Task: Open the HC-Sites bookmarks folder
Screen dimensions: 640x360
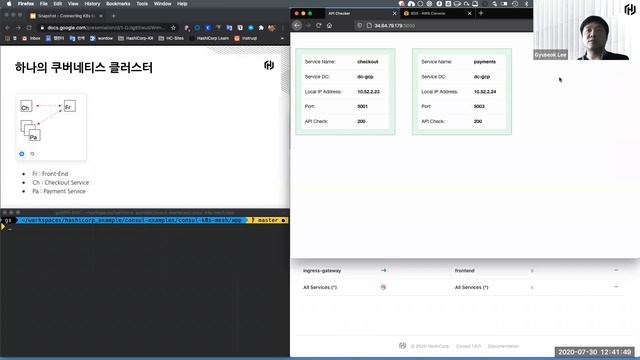Action: coord(171,38)
